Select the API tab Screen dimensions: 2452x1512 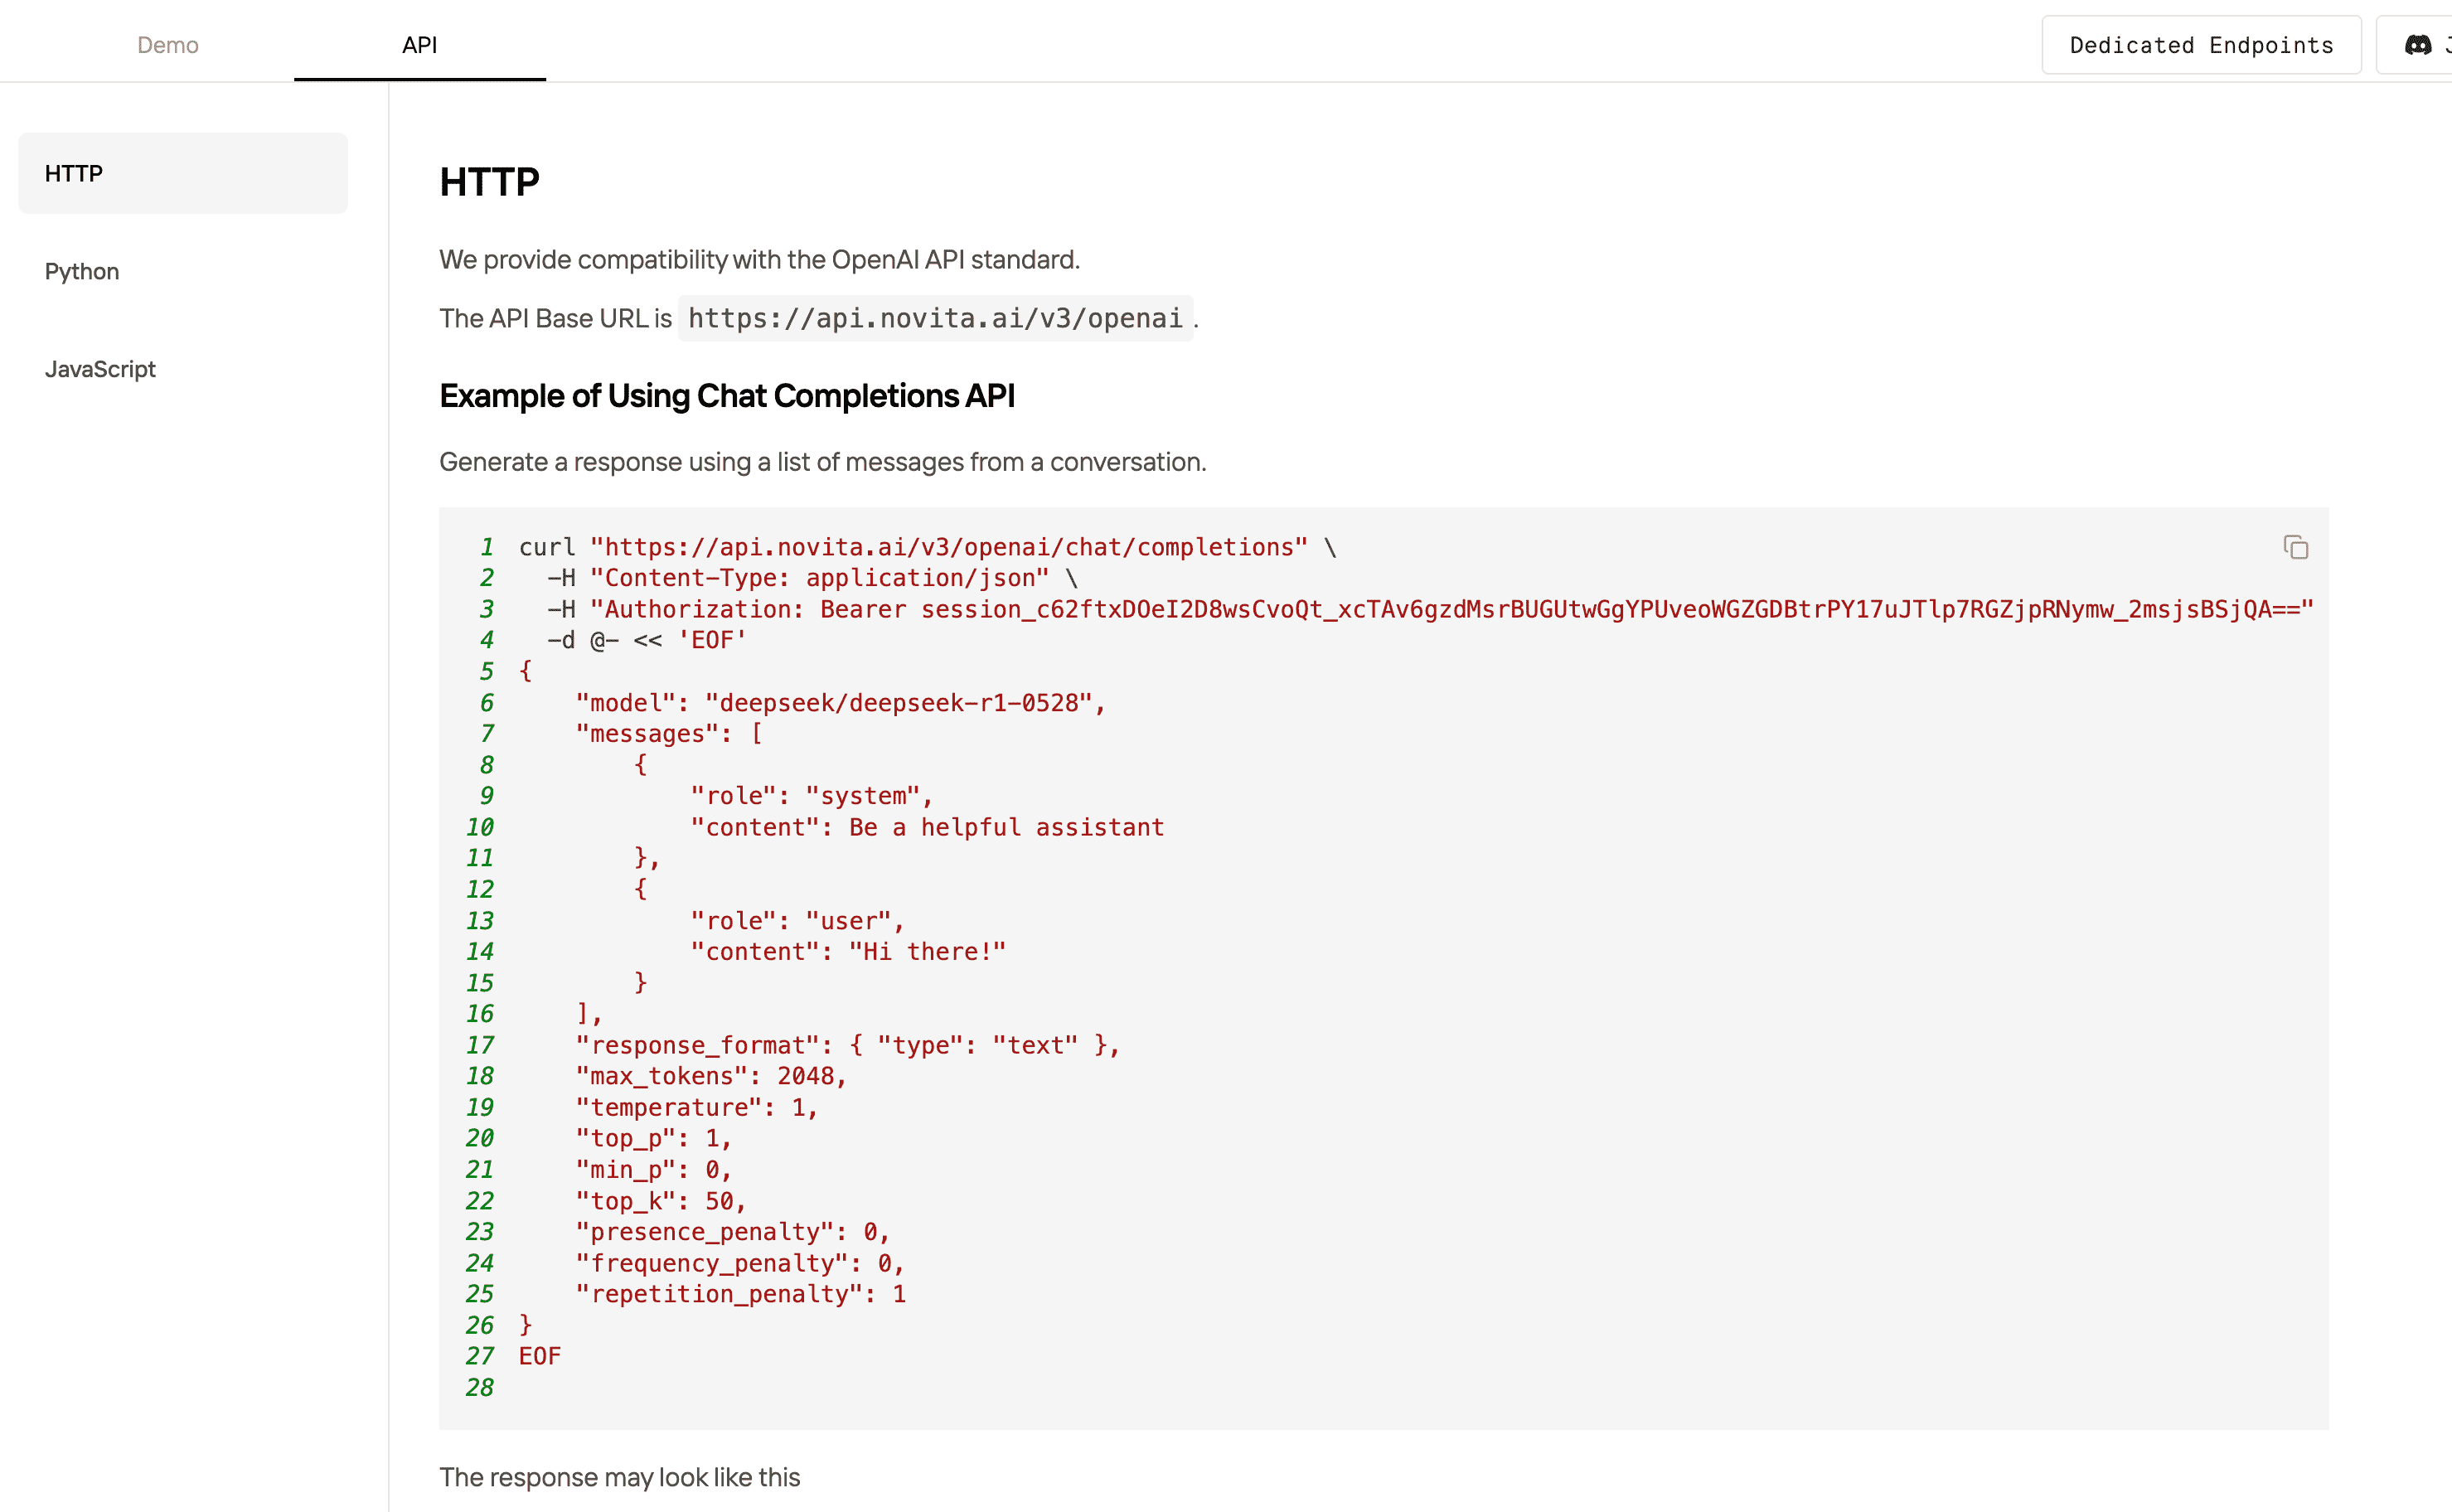(x=420, y=45)
